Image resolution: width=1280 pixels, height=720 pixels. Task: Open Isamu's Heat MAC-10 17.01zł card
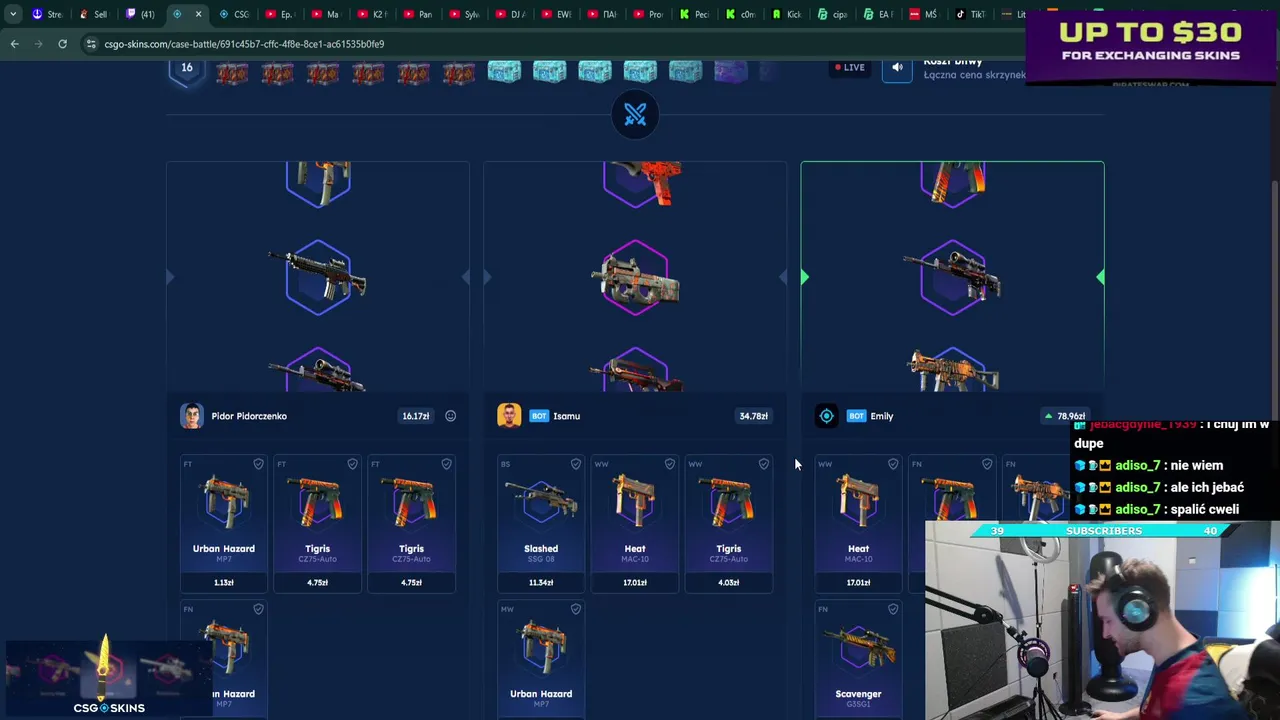(x=635, y=524)
